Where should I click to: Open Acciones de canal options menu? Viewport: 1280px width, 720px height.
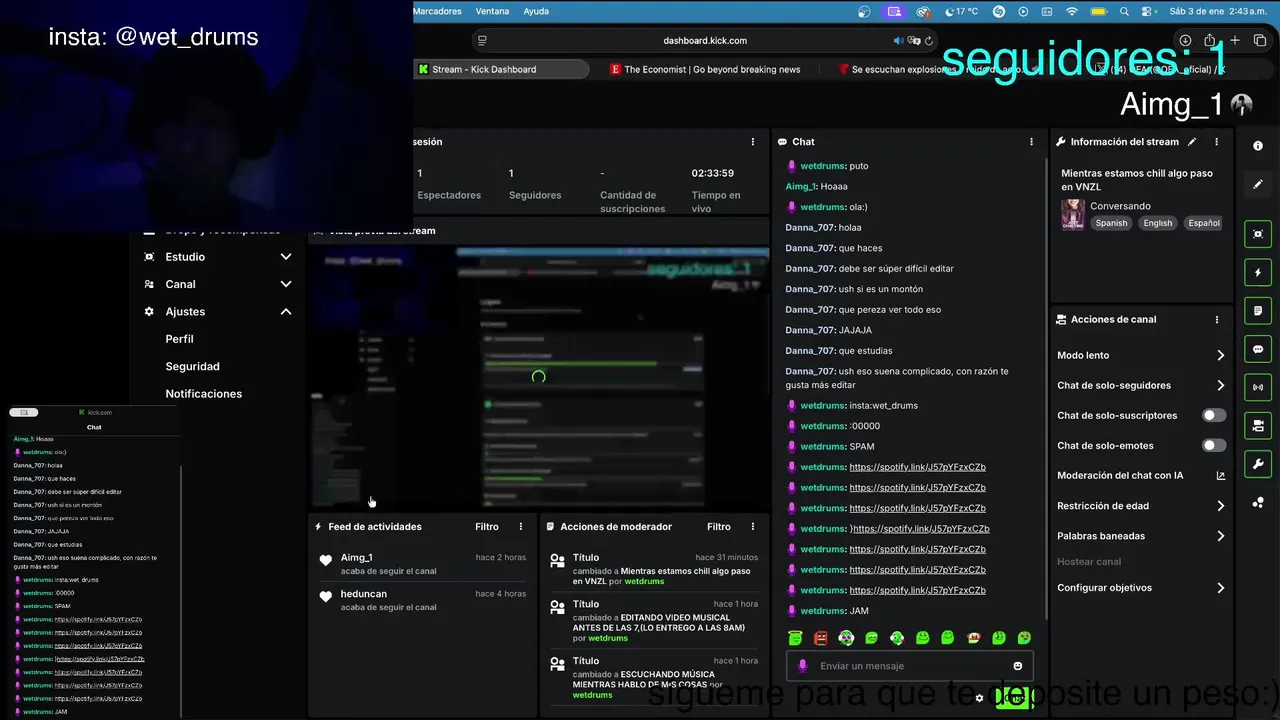1216,320
